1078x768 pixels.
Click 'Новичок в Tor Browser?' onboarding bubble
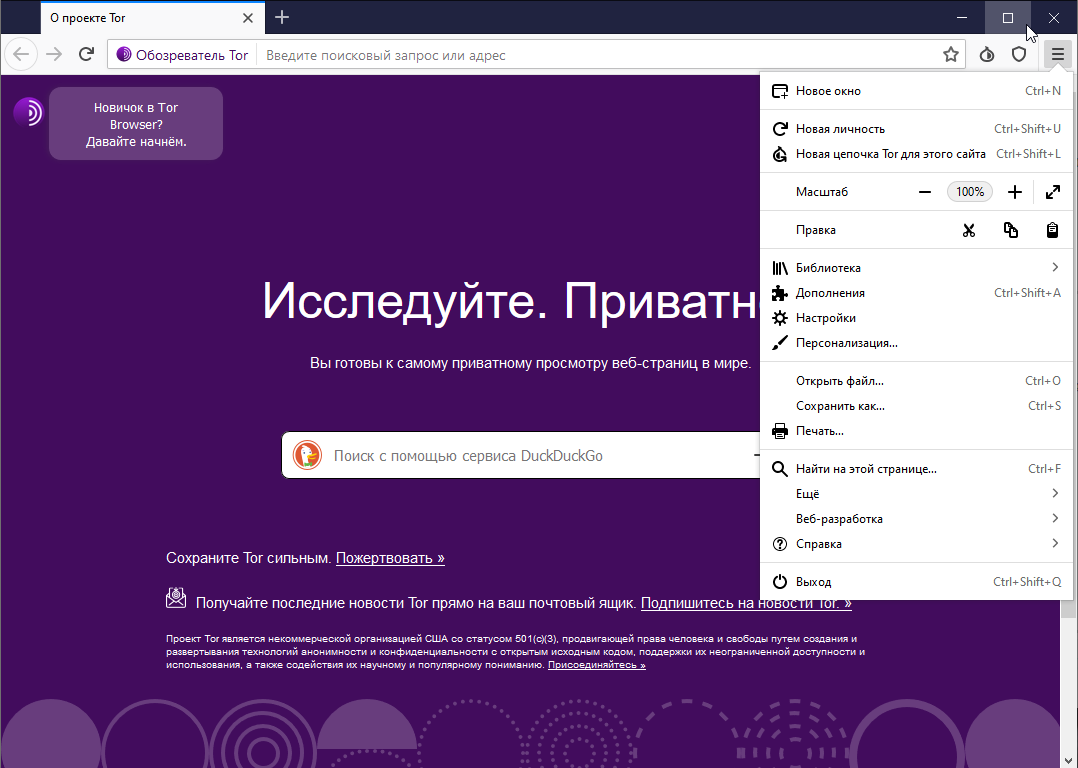[x=136, y=124]
